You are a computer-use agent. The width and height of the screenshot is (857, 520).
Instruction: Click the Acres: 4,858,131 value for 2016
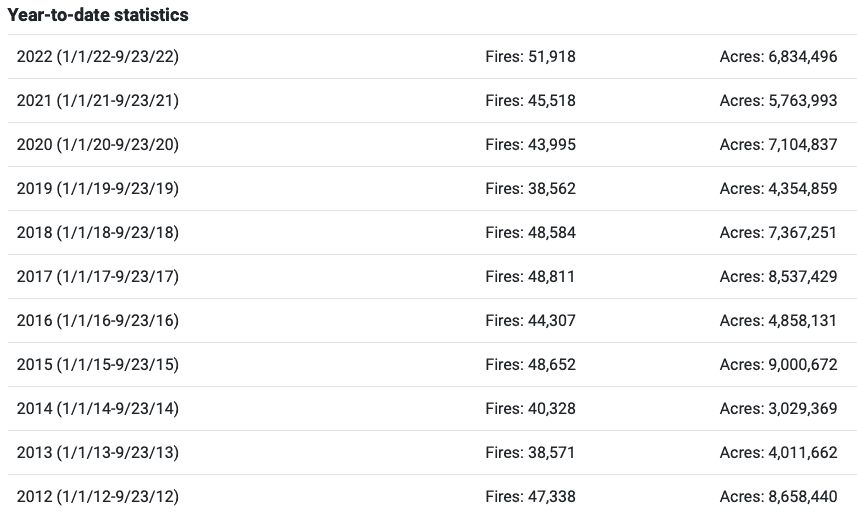778,321
